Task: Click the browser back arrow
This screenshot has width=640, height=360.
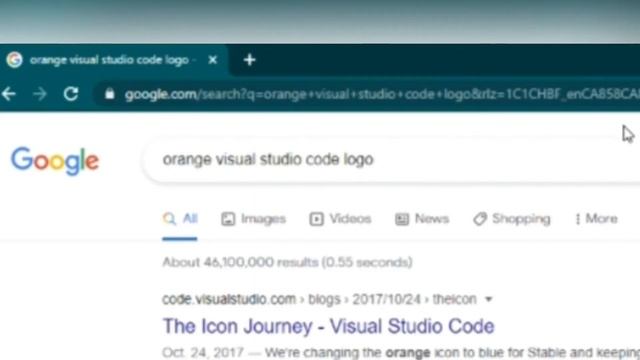Action: [9, 94]
